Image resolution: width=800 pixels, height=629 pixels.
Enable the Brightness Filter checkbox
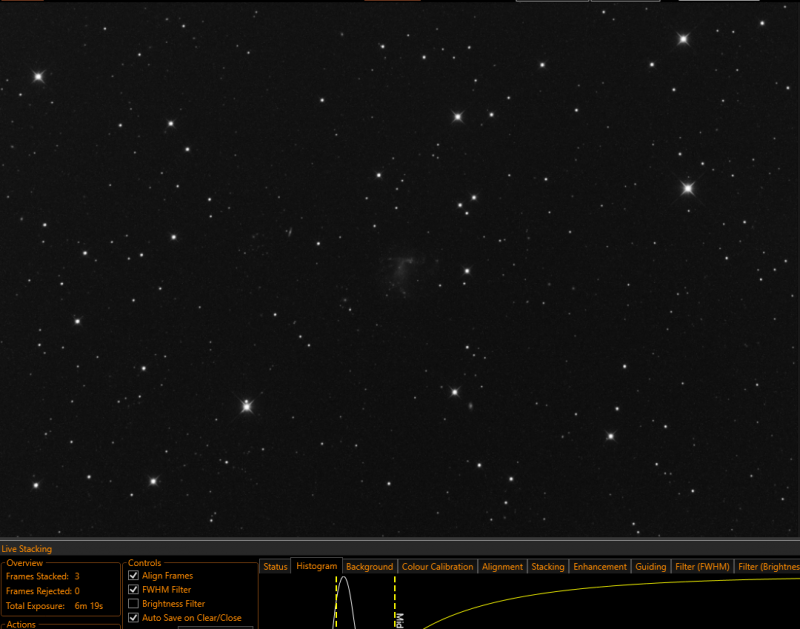[133, 603]
